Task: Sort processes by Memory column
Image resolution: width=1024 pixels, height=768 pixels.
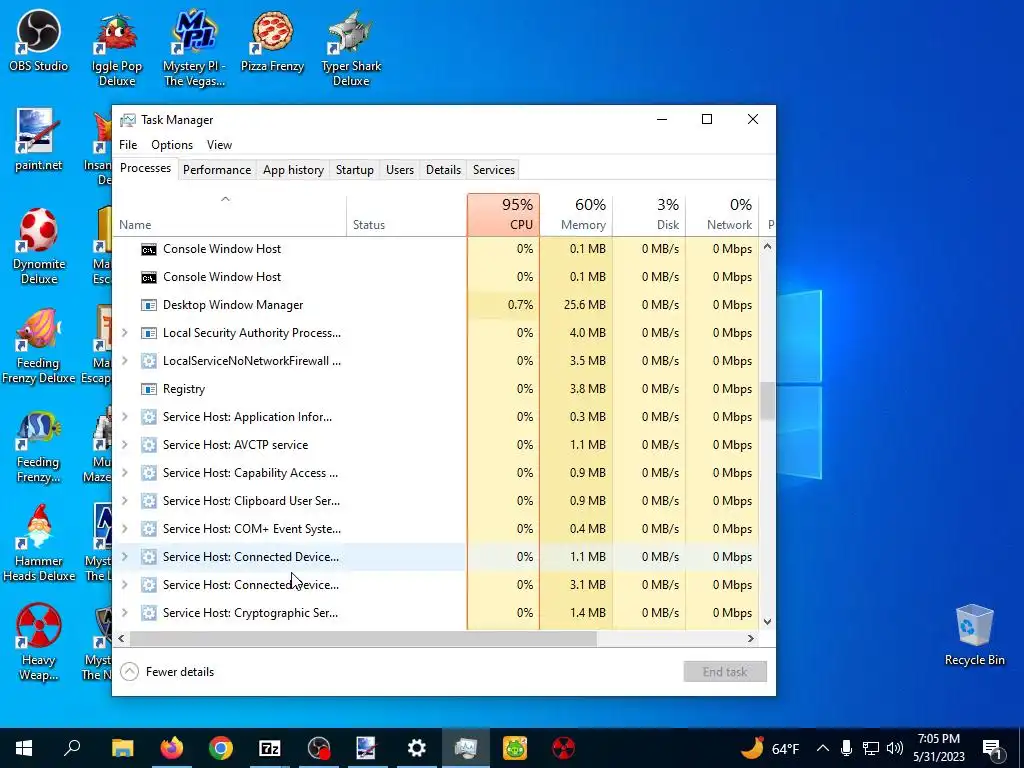Action: [x=576, y=215]
